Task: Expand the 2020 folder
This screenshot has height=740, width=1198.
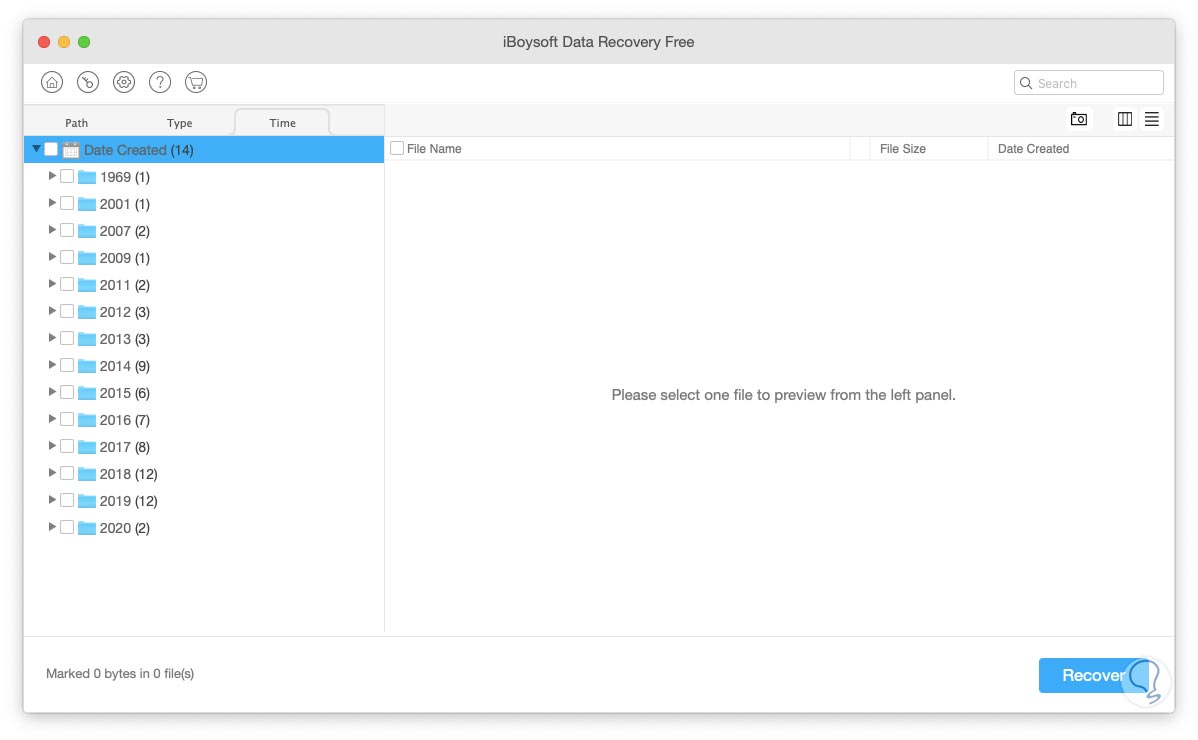Action: pyautogui.click(x=52, y=527)
